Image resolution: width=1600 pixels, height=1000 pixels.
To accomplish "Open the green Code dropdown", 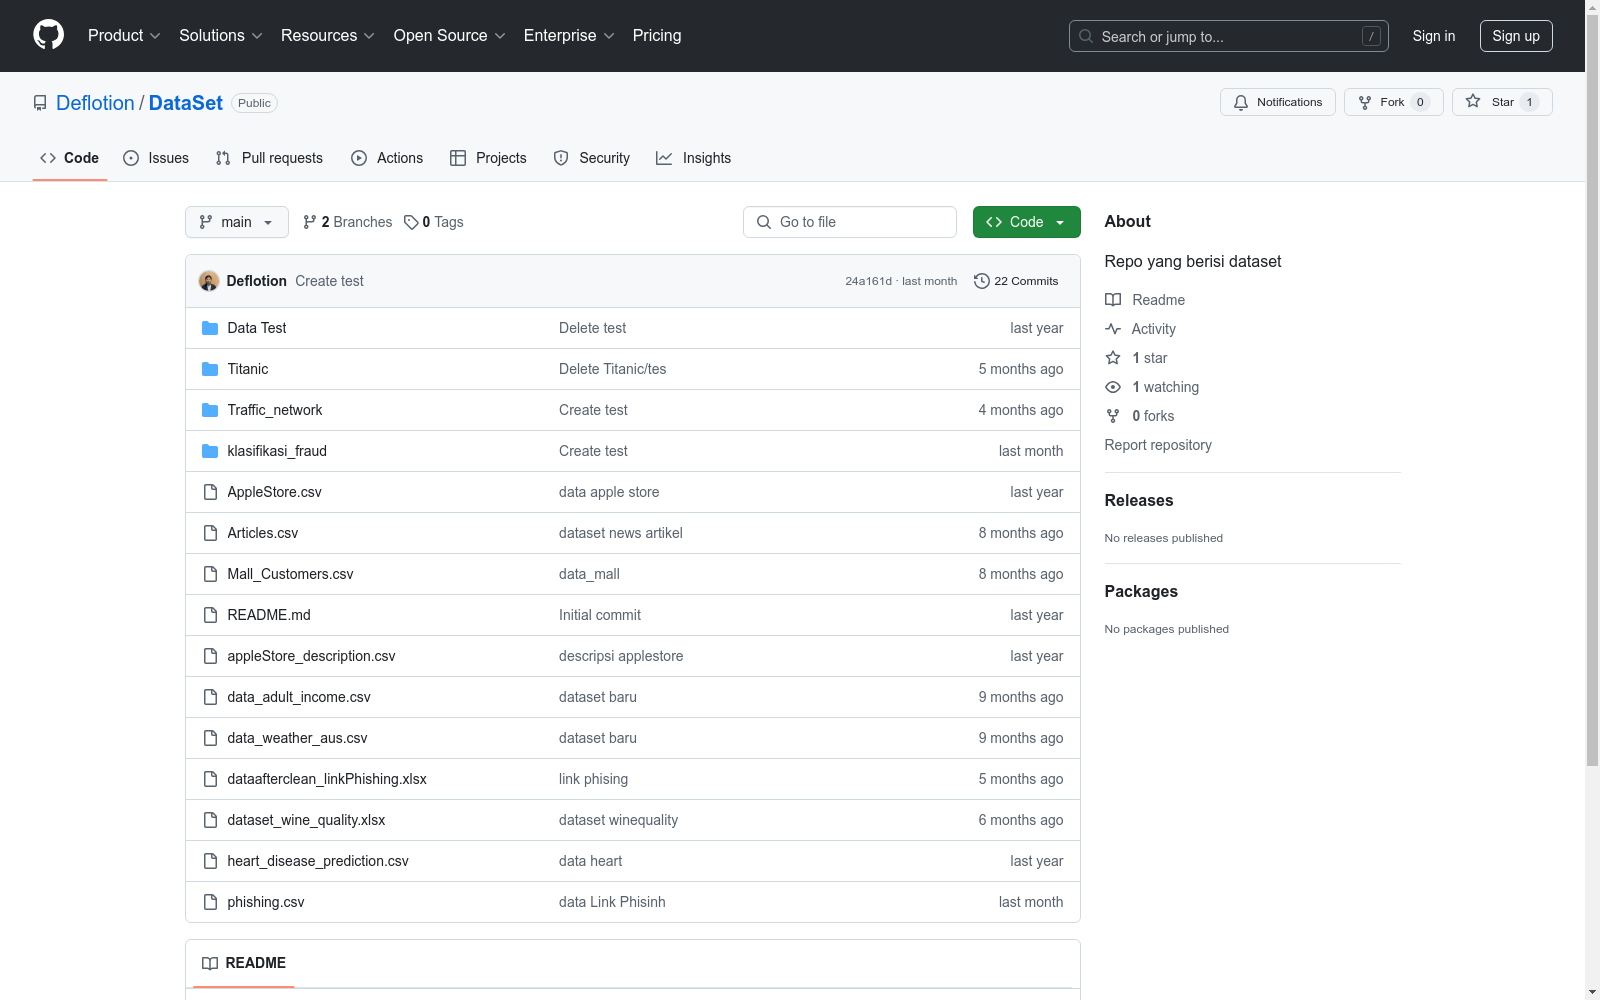I will (1026, 222).
